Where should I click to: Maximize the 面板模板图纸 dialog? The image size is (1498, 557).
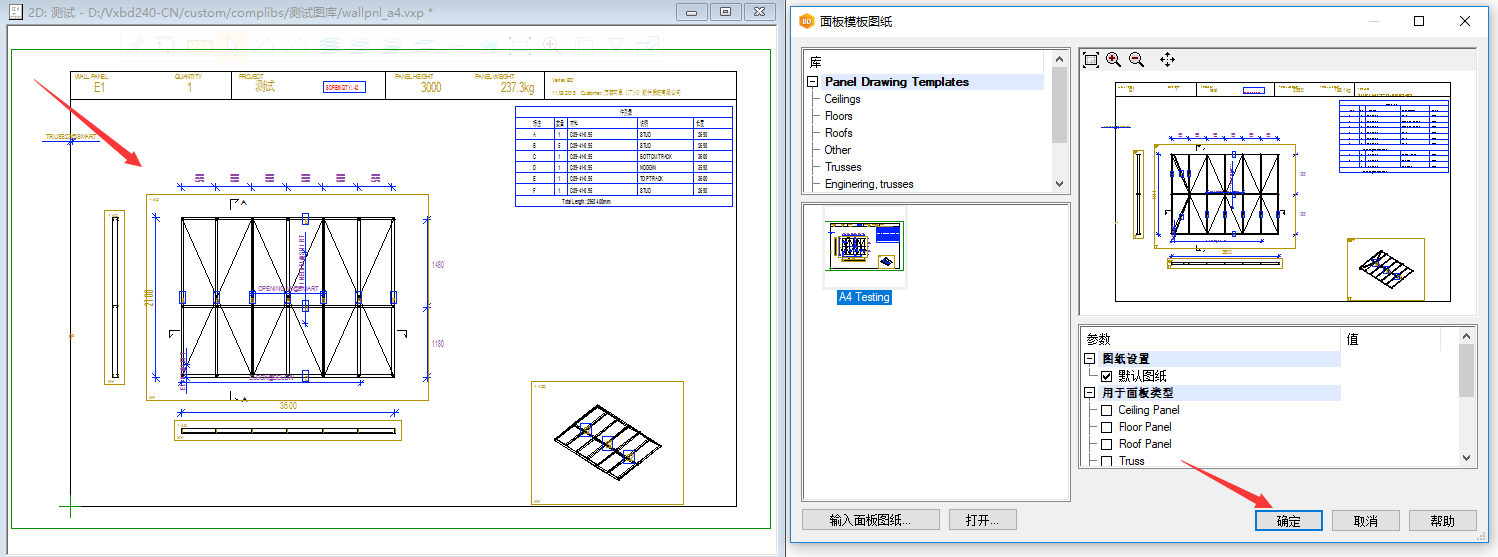point(1418,20)
